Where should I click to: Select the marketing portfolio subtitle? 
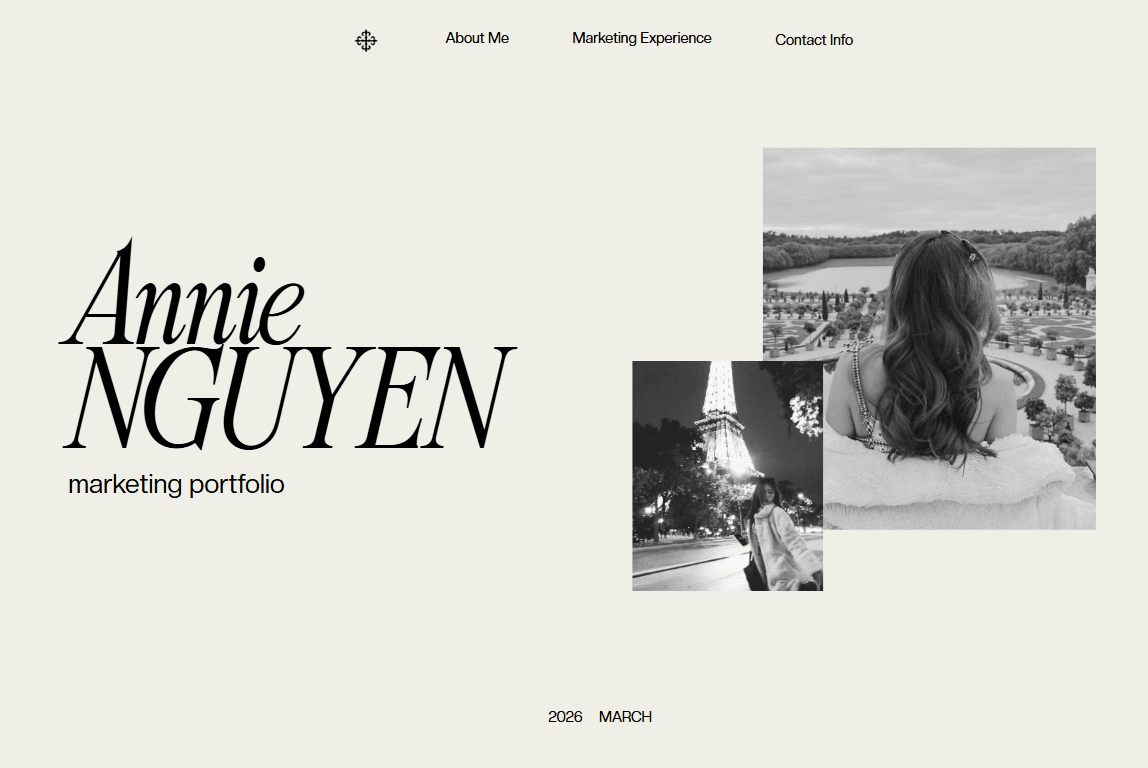[x=176, y=483]
